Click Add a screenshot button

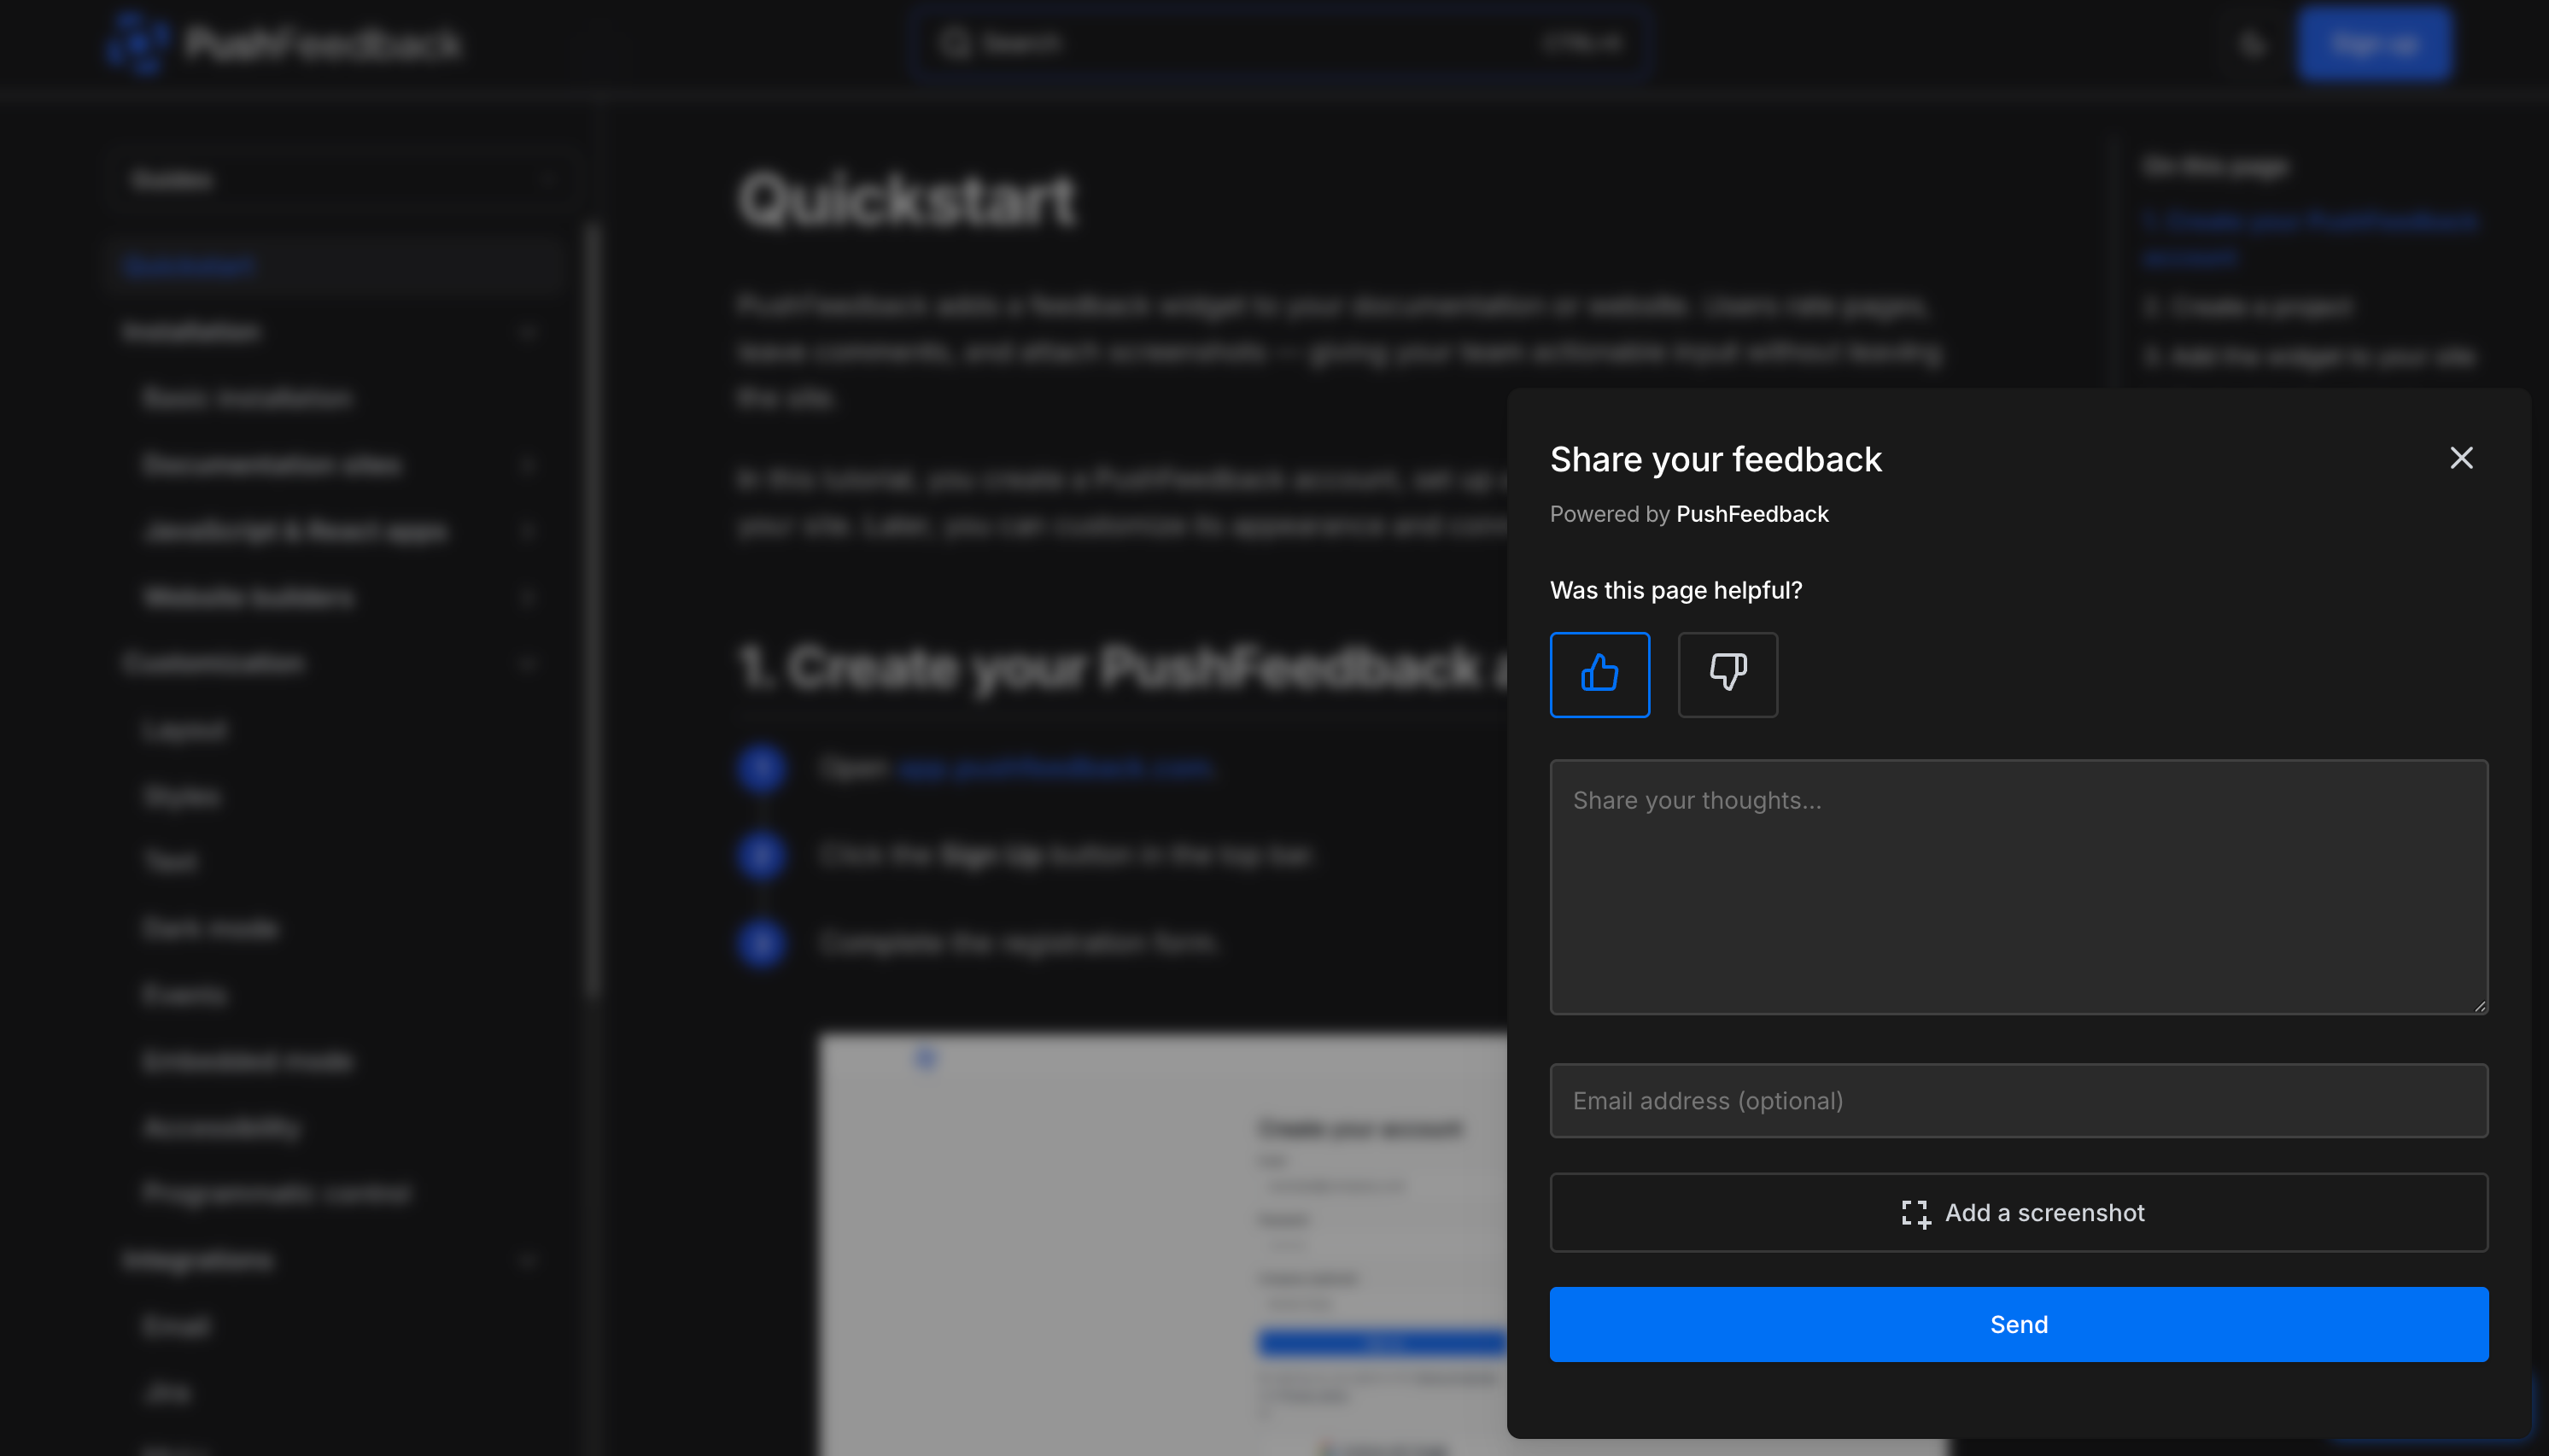2018,1212
